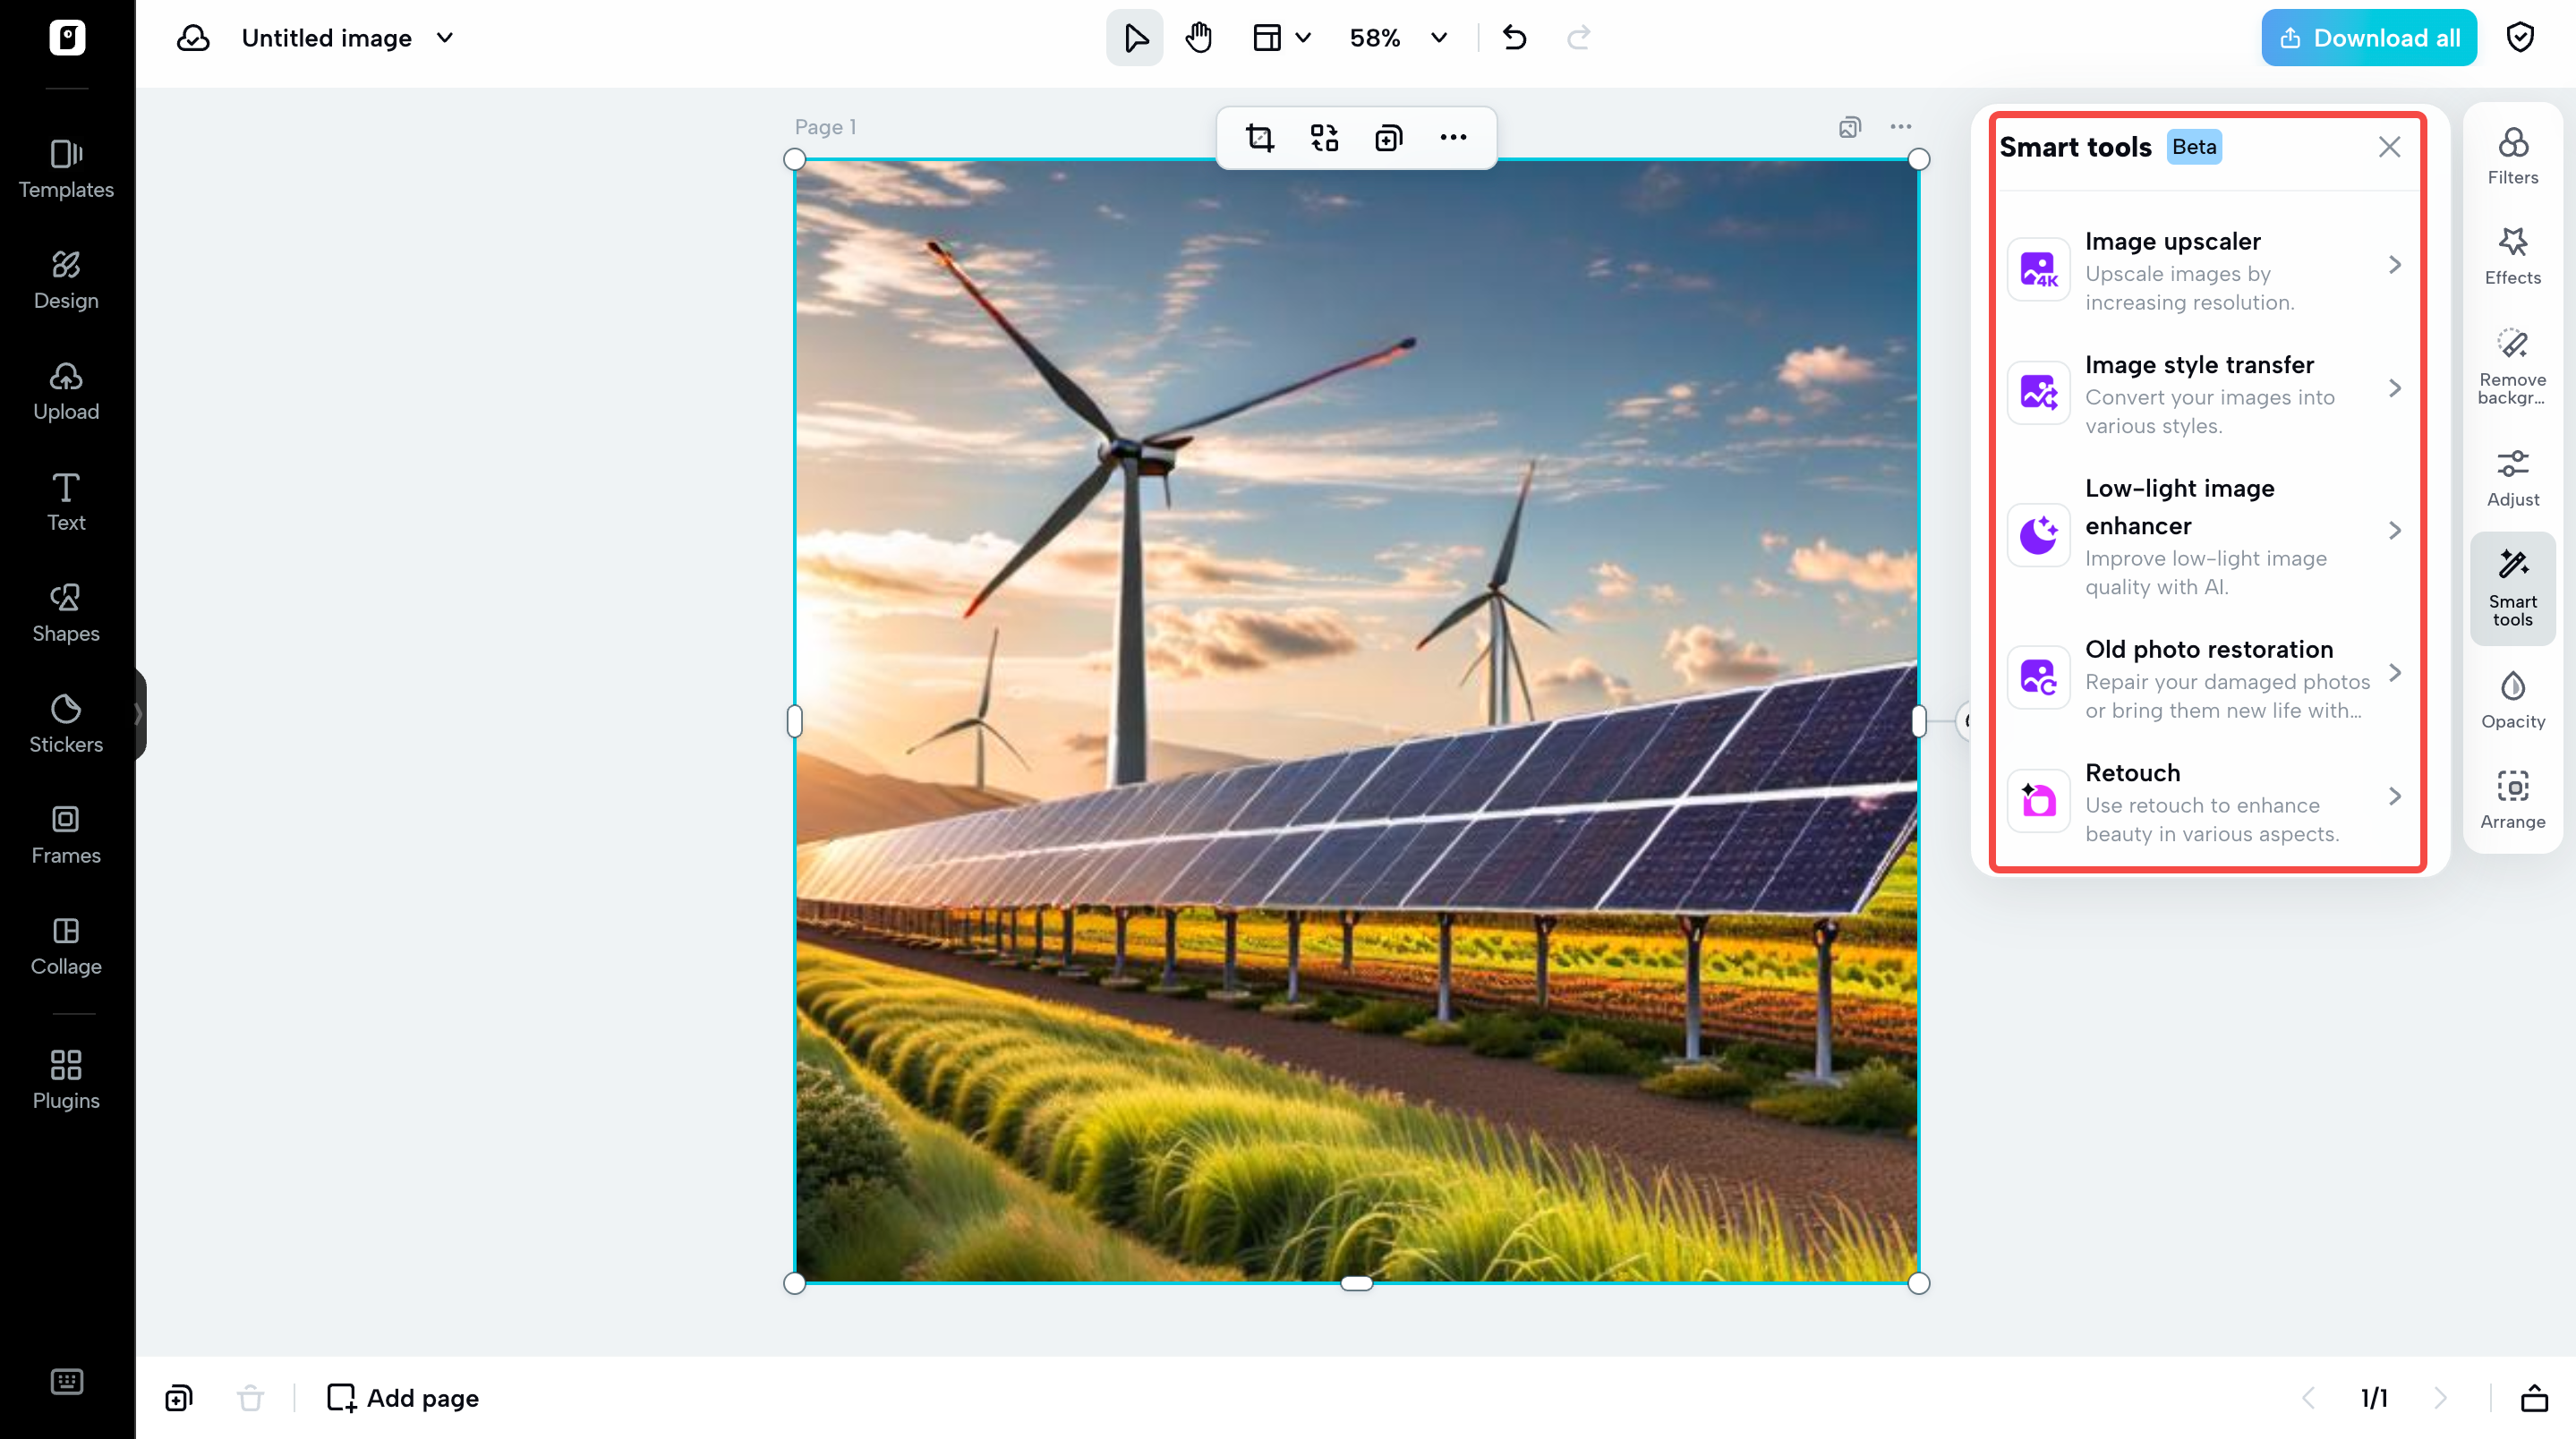This screenshot has width=2576, height=1439.
Task: Click the keyboard shortcuts icon
Action: pyautogui.click(x=66, y=1381)
